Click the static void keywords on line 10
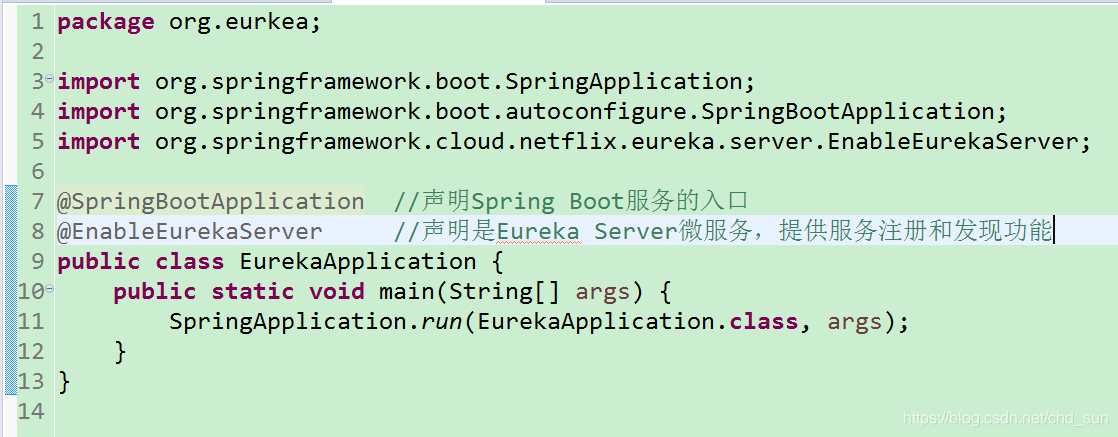 point(287,292)
